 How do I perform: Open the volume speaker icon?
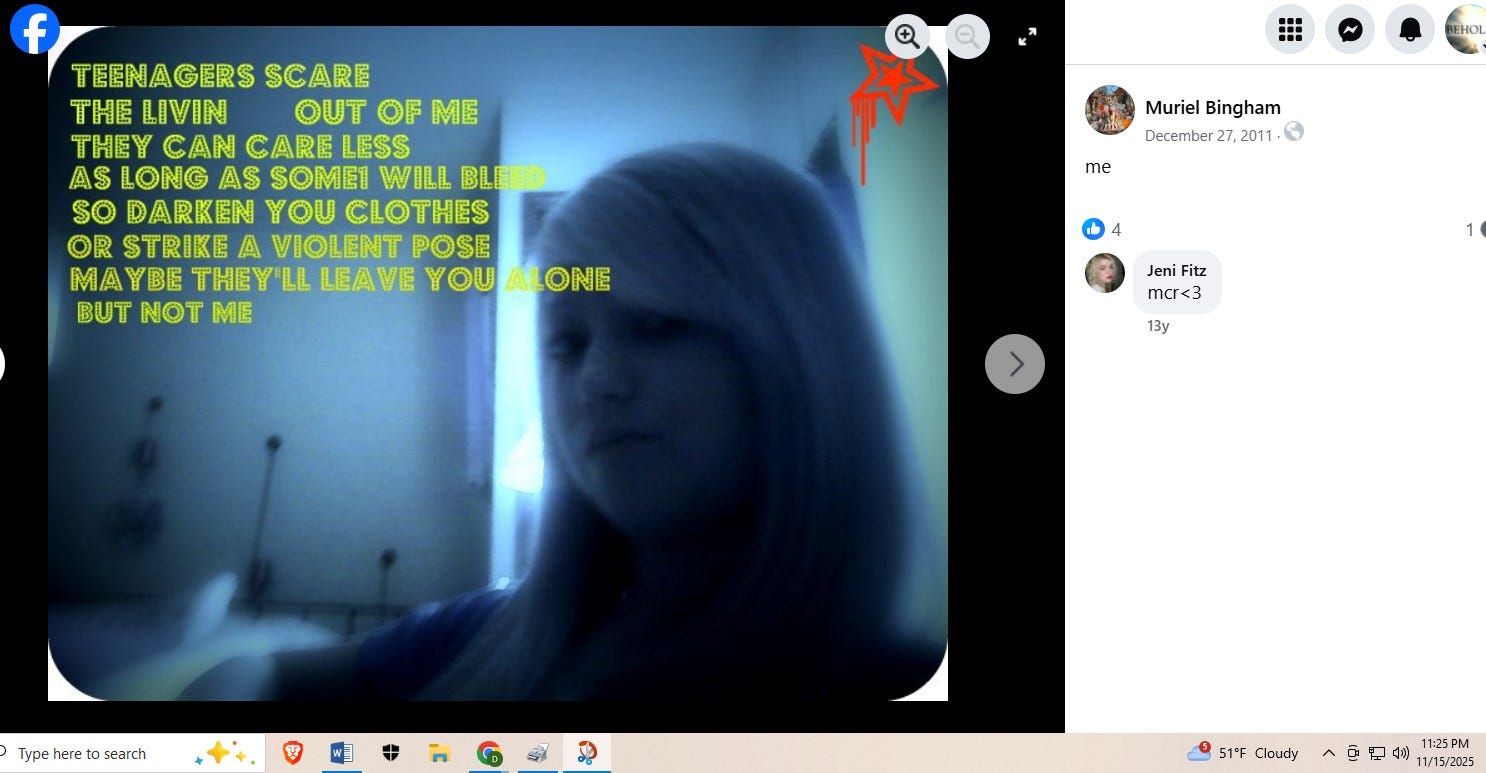[1401, 753]
